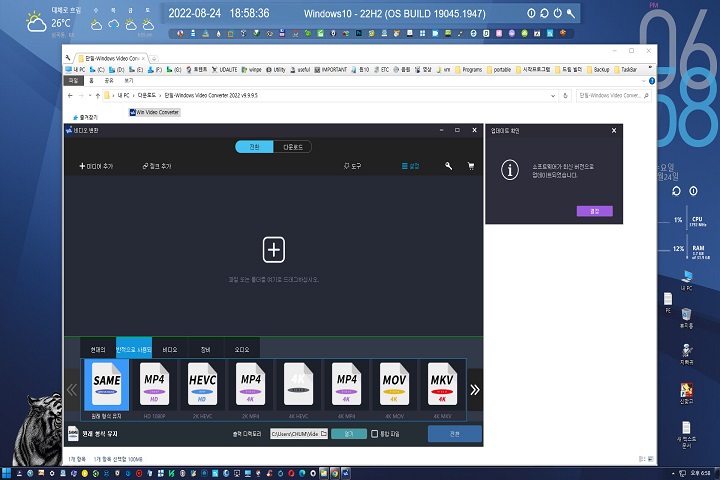This screenshot has height=480, width=720.
Task: Toggle the 통합 파일 merge files checkbox
Action: pos(374,434)
